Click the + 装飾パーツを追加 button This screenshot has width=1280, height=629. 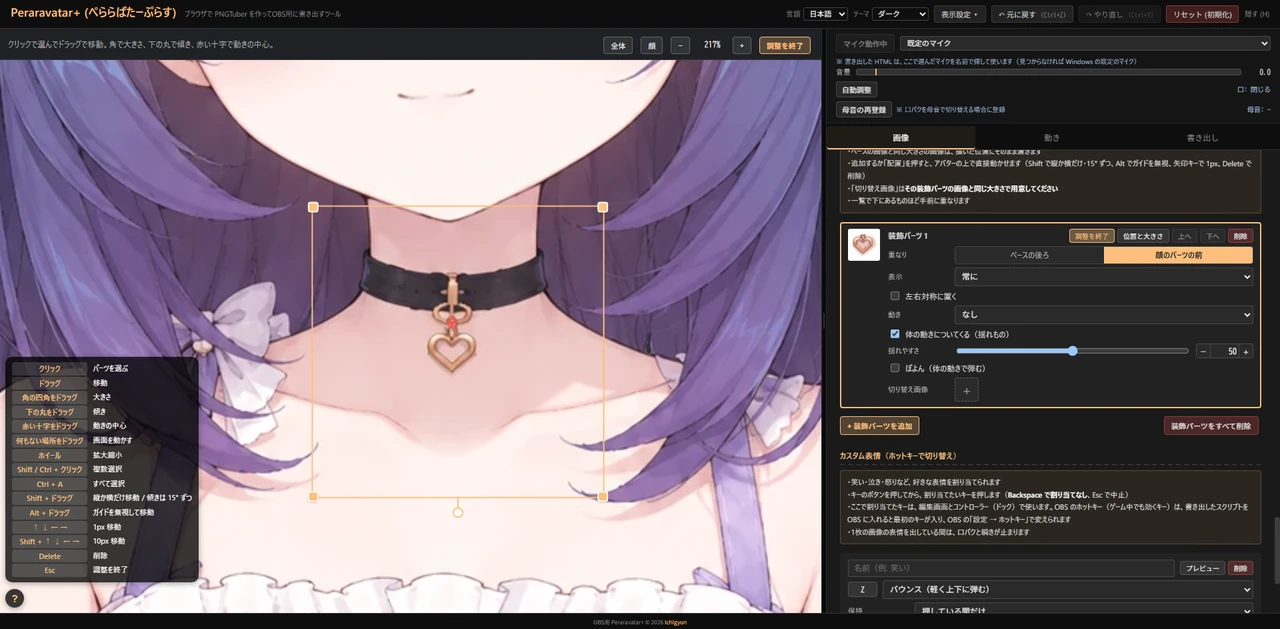tap(879, 426)
